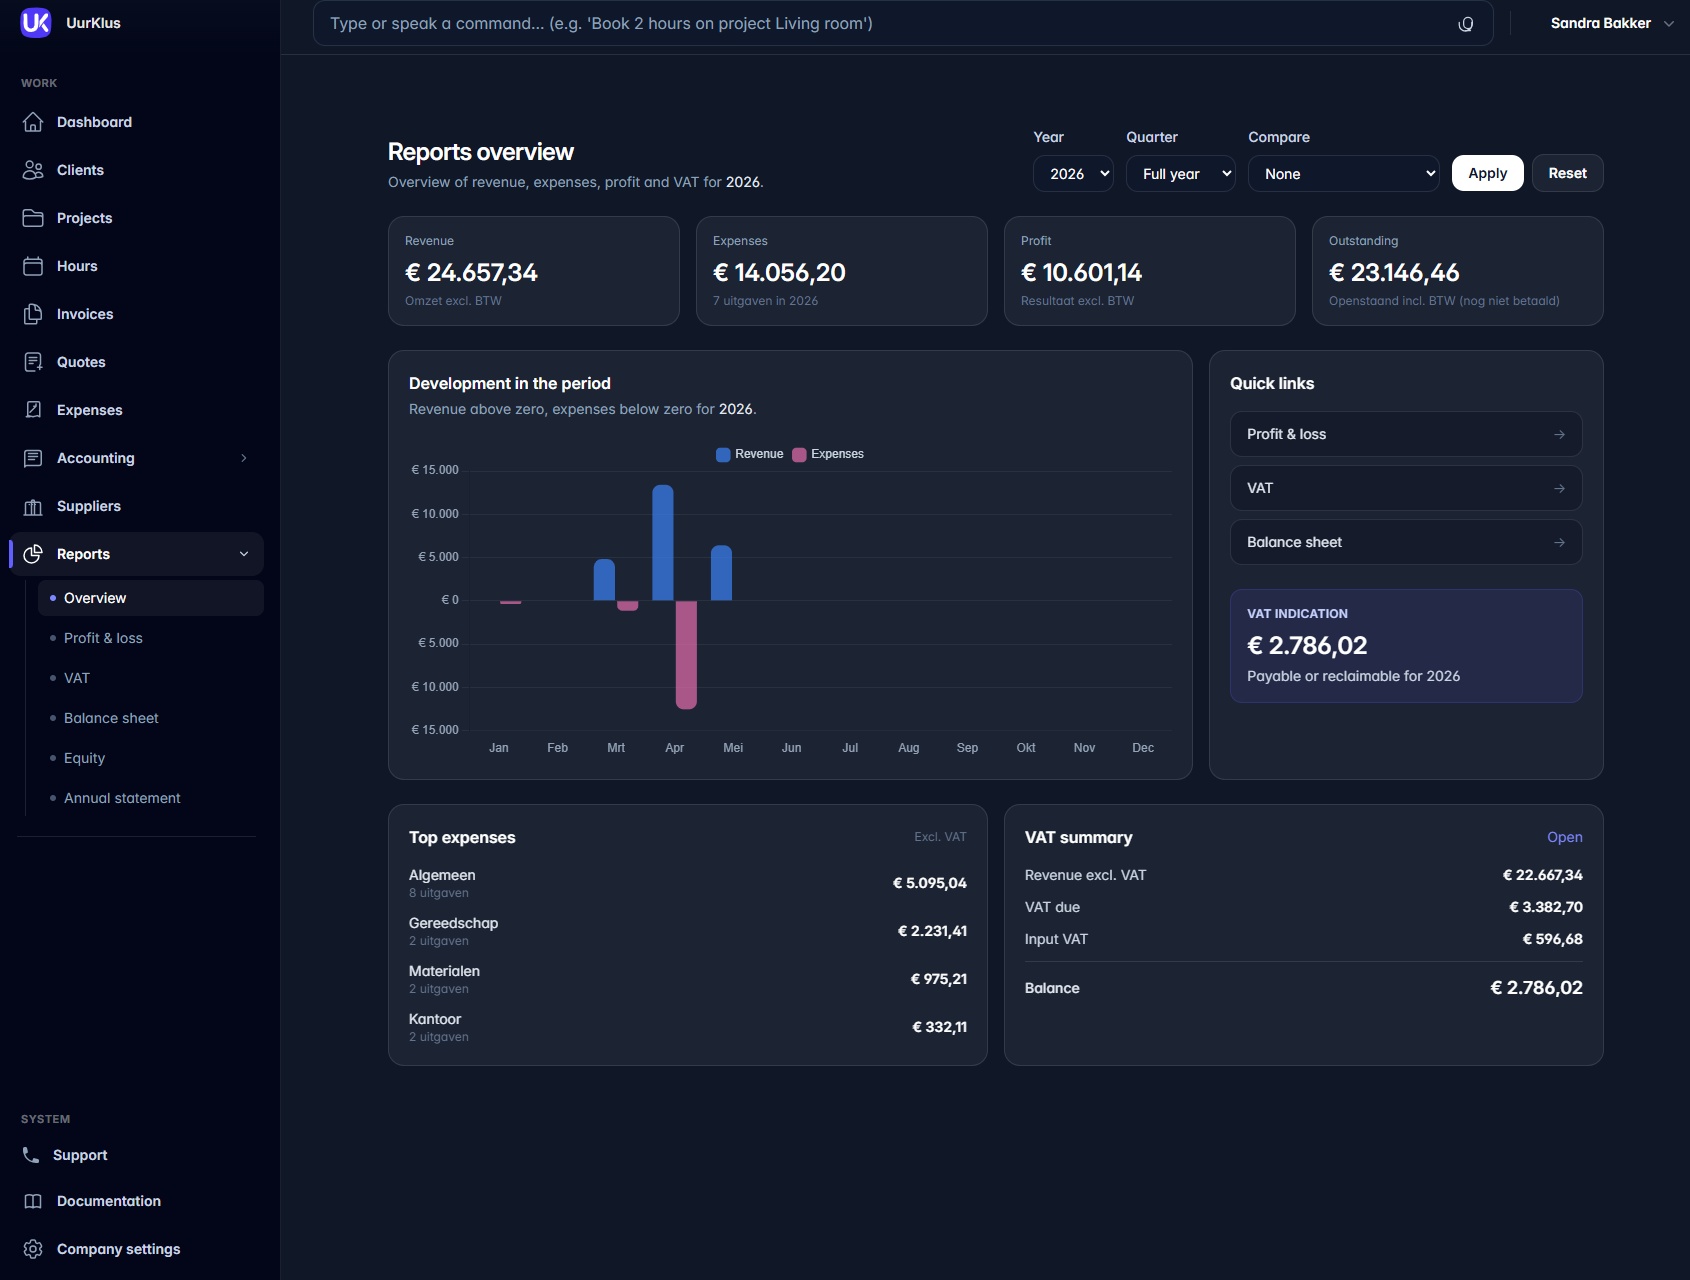The image size is (1690, 1280).
Task: Toggle the Revenue legend color swatch
Action: pyautogui.click(x=723, y=454)
